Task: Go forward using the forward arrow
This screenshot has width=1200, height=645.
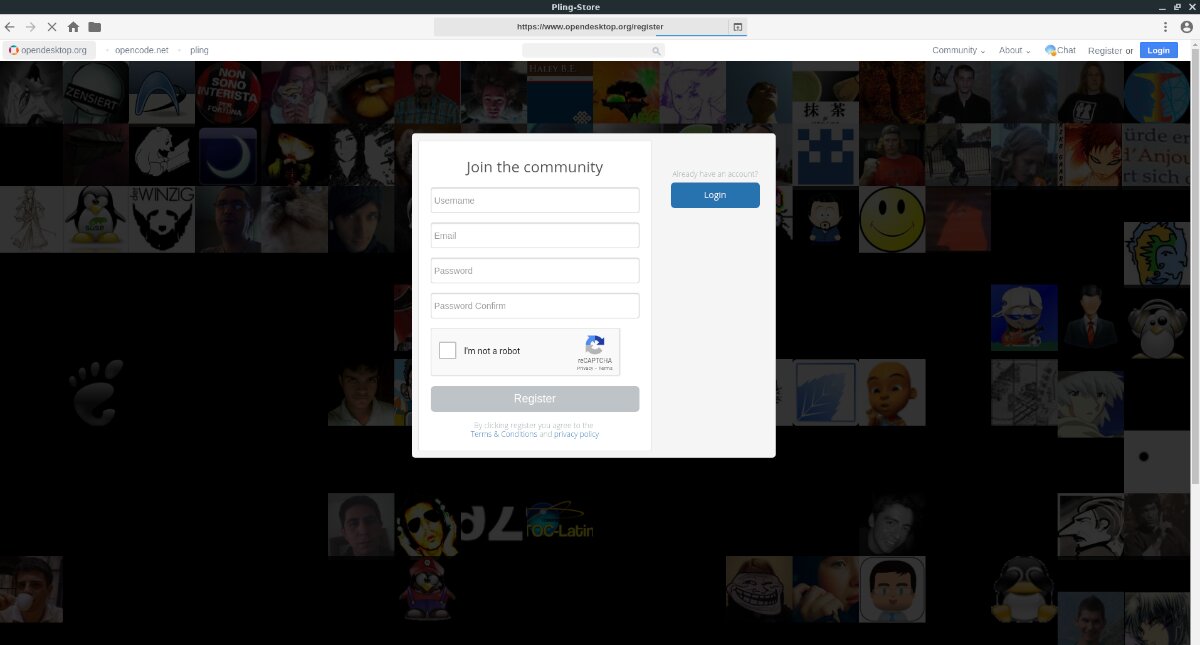Action: 31,27
